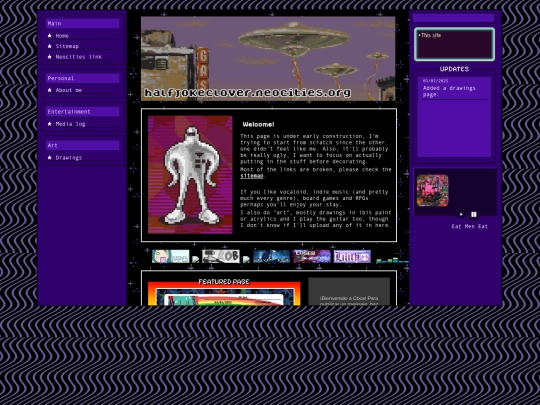540x405 pixels.
Task: Click the star icon beside Neocities link
Action: pyautogui.click(x=50, y=57)
